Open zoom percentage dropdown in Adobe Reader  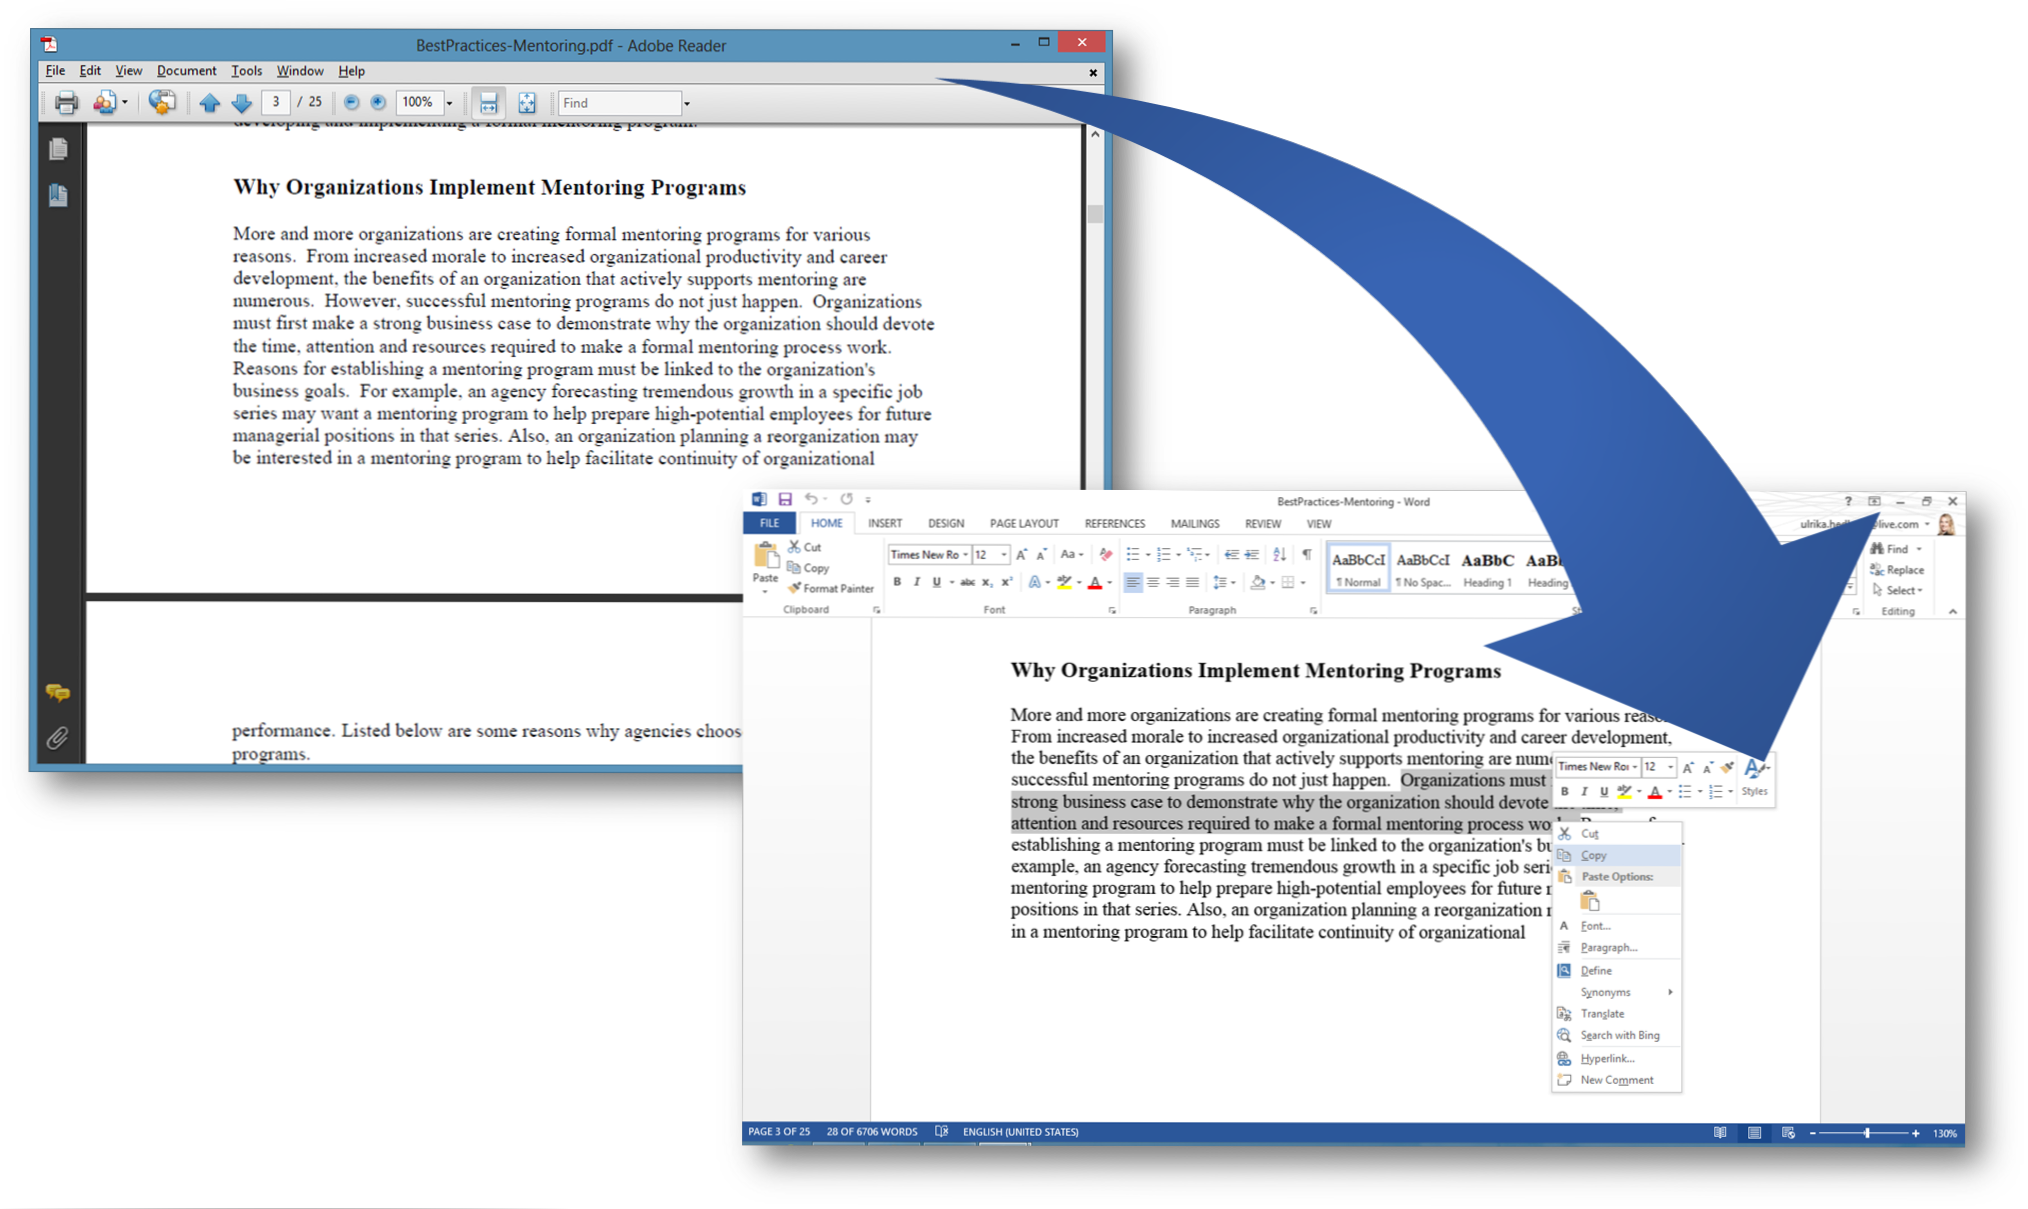tap(449, 103)
